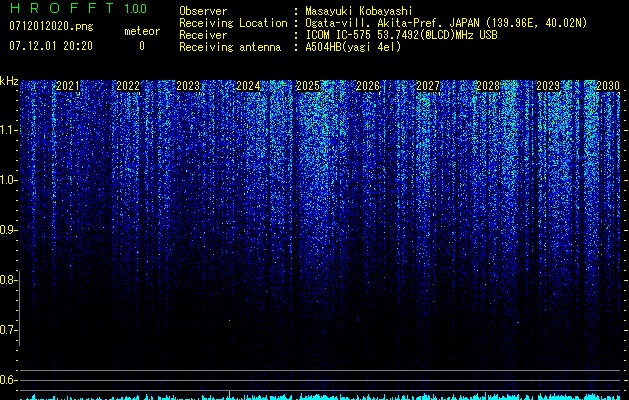Click the 2030 time marker

click(x=608, y=86)
